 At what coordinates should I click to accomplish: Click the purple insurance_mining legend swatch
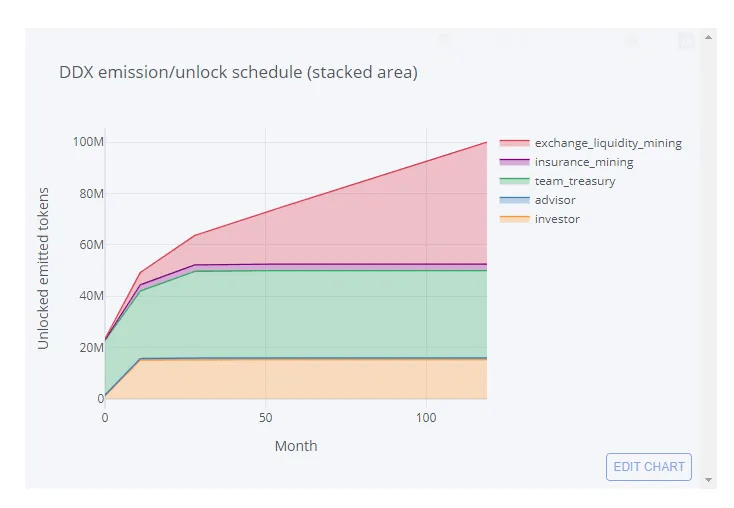[x=514, y=162]
